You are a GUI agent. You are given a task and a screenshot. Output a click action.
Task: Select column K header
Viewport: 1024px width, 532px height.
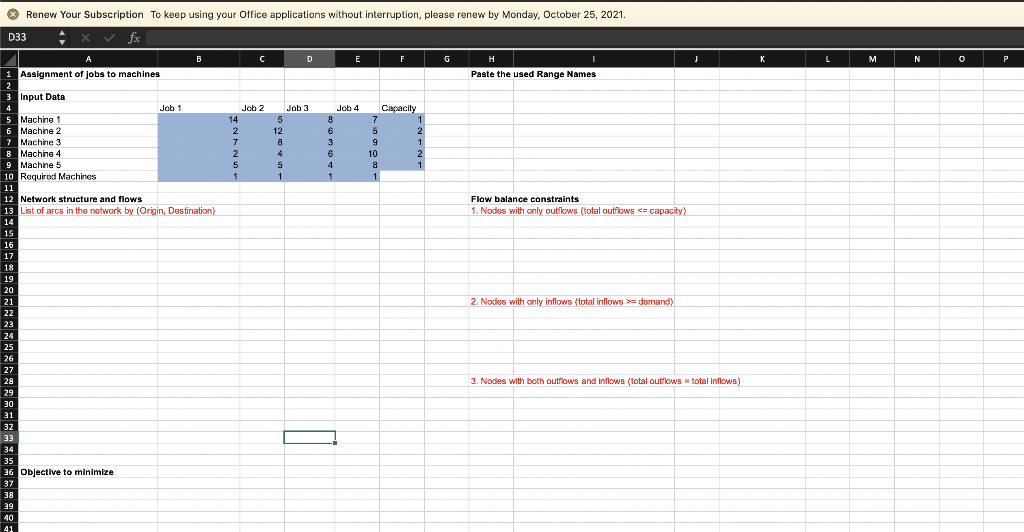(762, 59)
